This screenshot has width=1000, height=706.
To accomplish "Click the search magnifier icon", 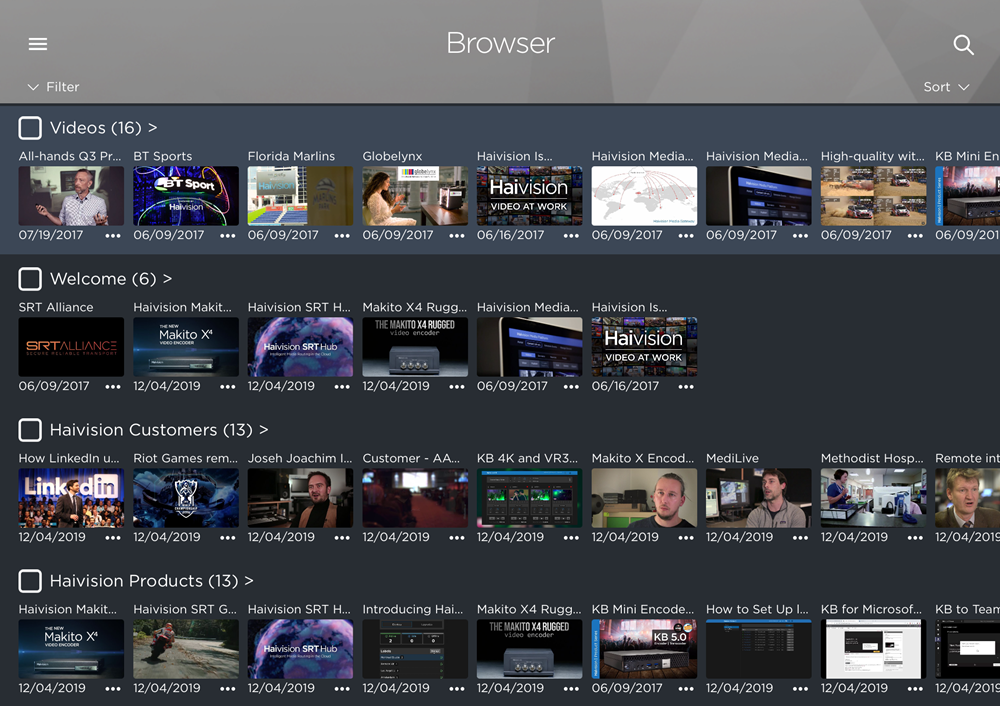I will pyautogui.click(x=963, y=45).
